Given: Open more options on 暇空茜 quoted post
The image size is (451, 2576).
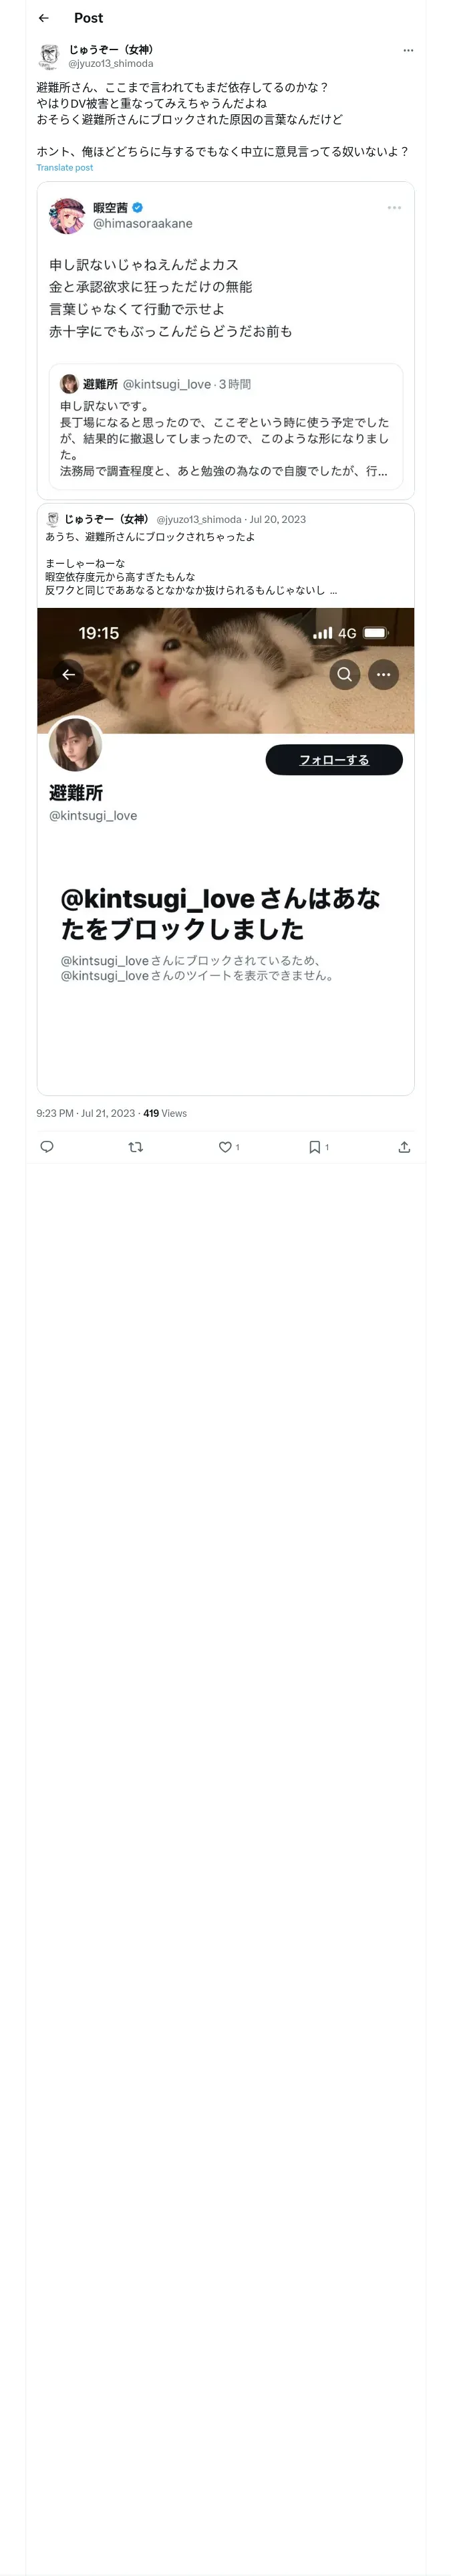Looking at the screenshot, I should click(x=394, y=208).
